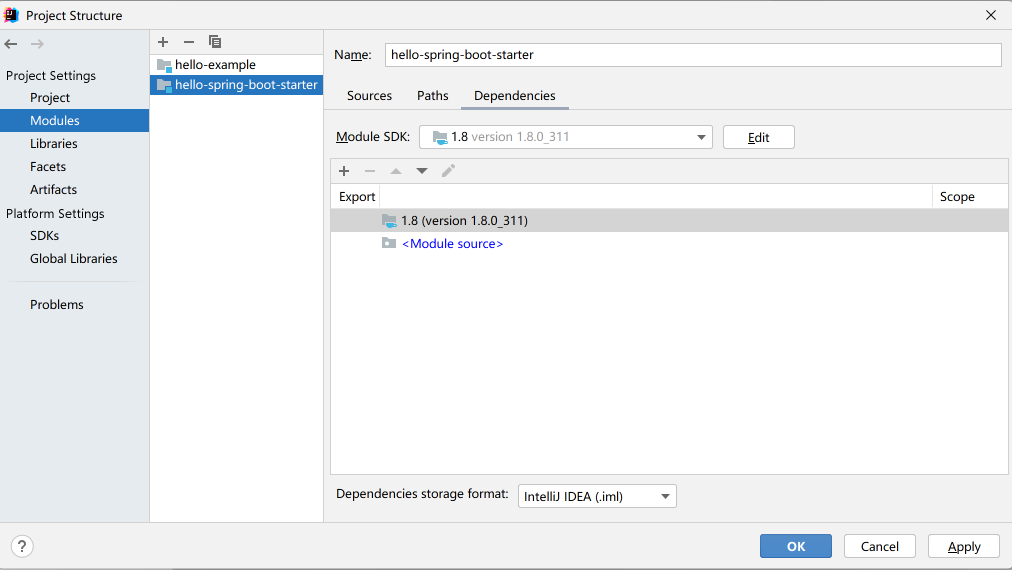The width and height of the screenshot is (1012, 570).
Task: Add a dependency with plus icon
Action: click(x=344, y=171)
